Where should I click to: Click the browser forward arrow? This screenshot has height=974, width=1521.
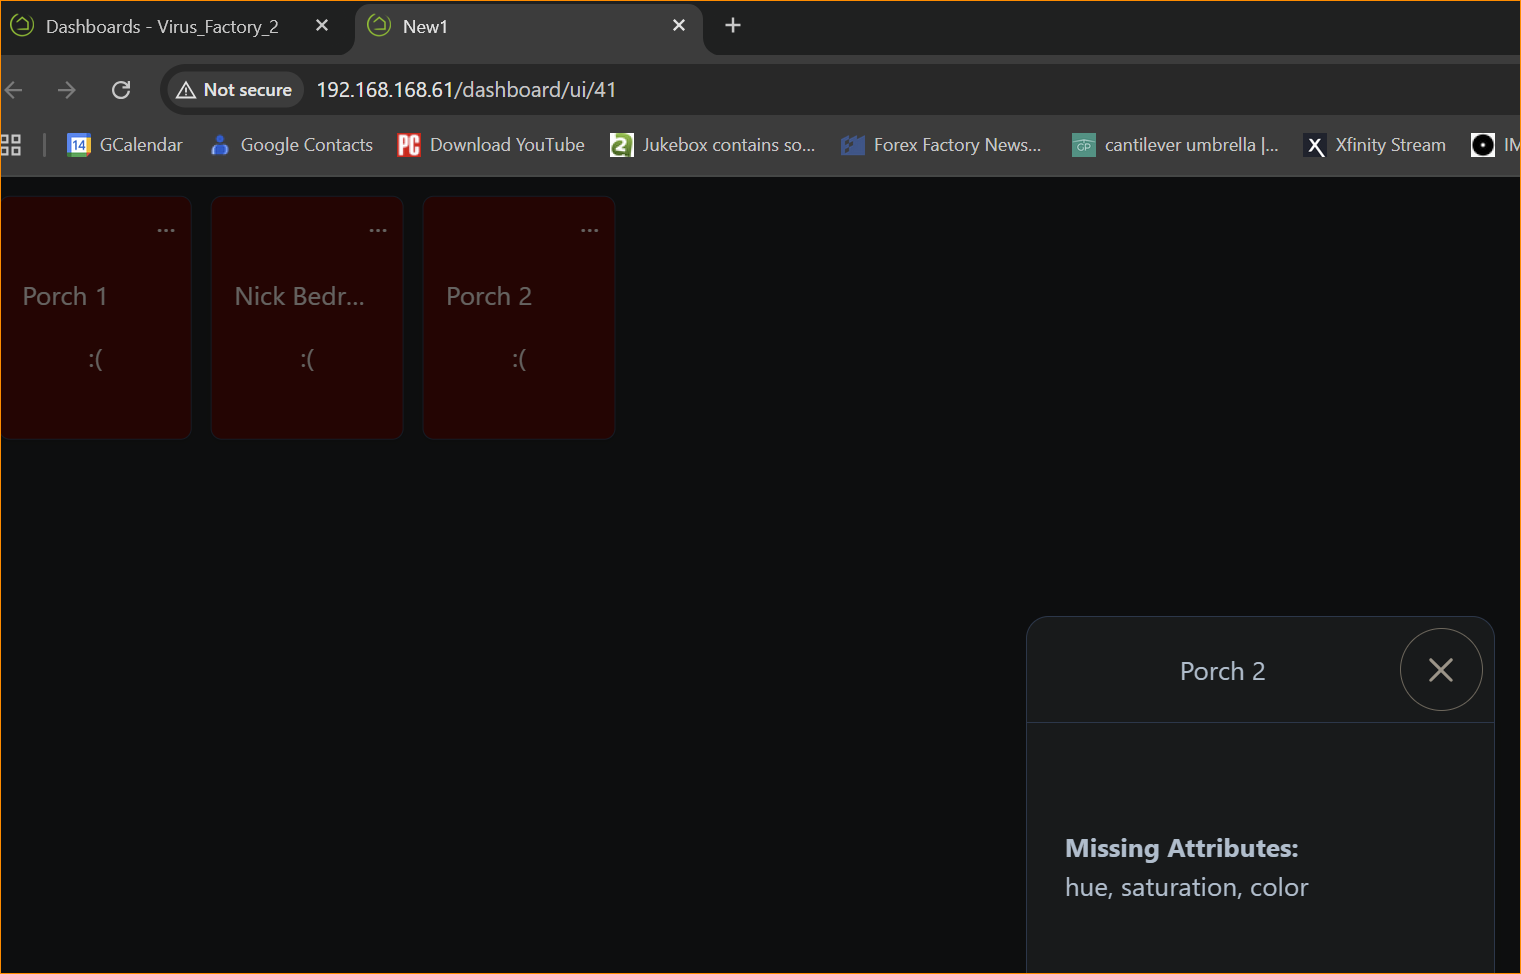pos(67,90)
